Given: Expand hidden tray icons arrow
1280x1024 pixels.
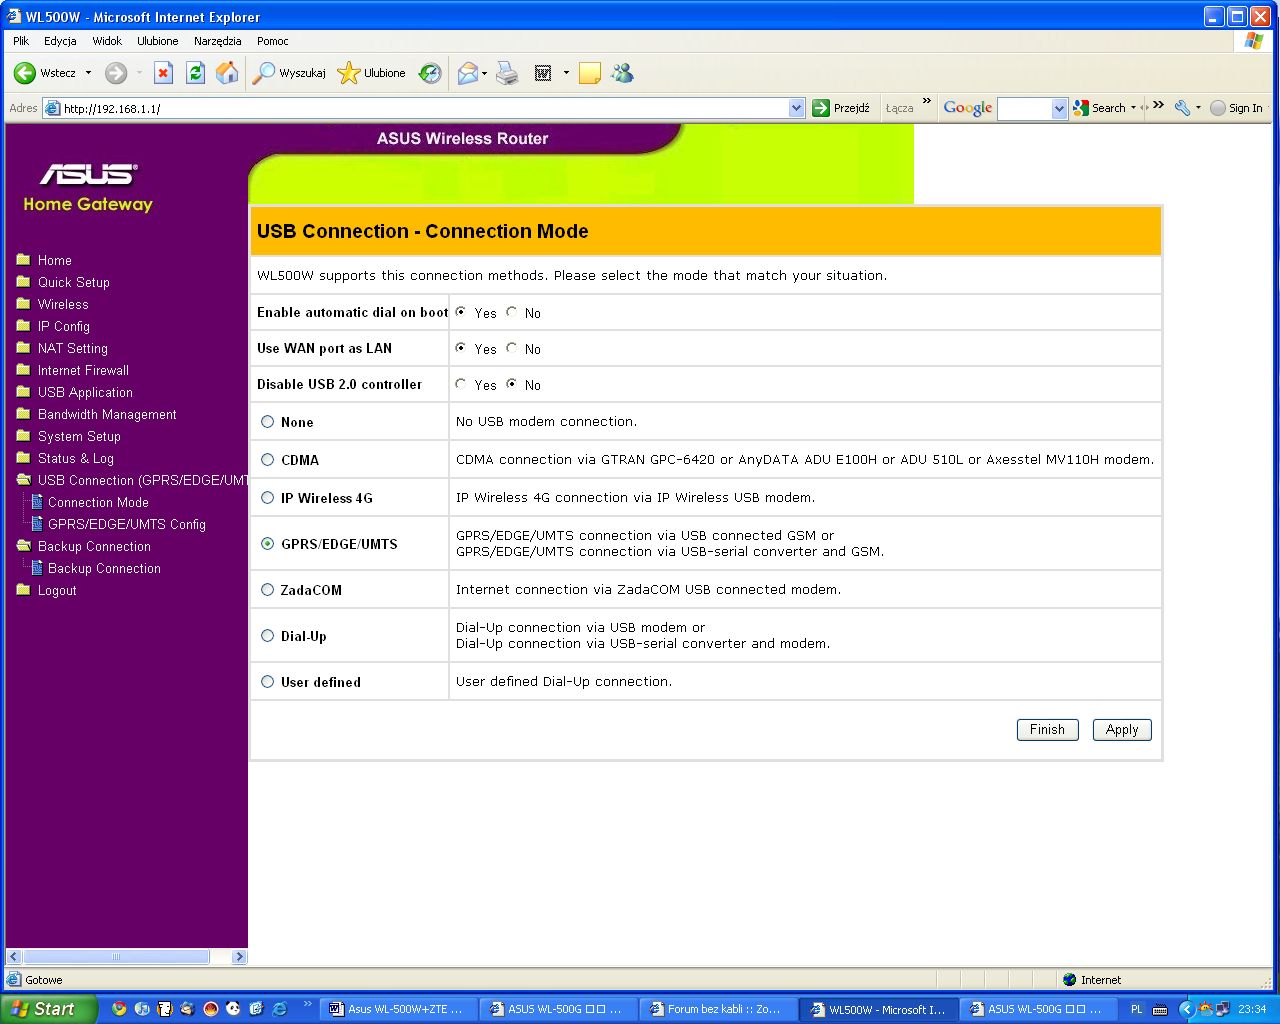Looking at the screenshot, I should pos(1187,1009).
